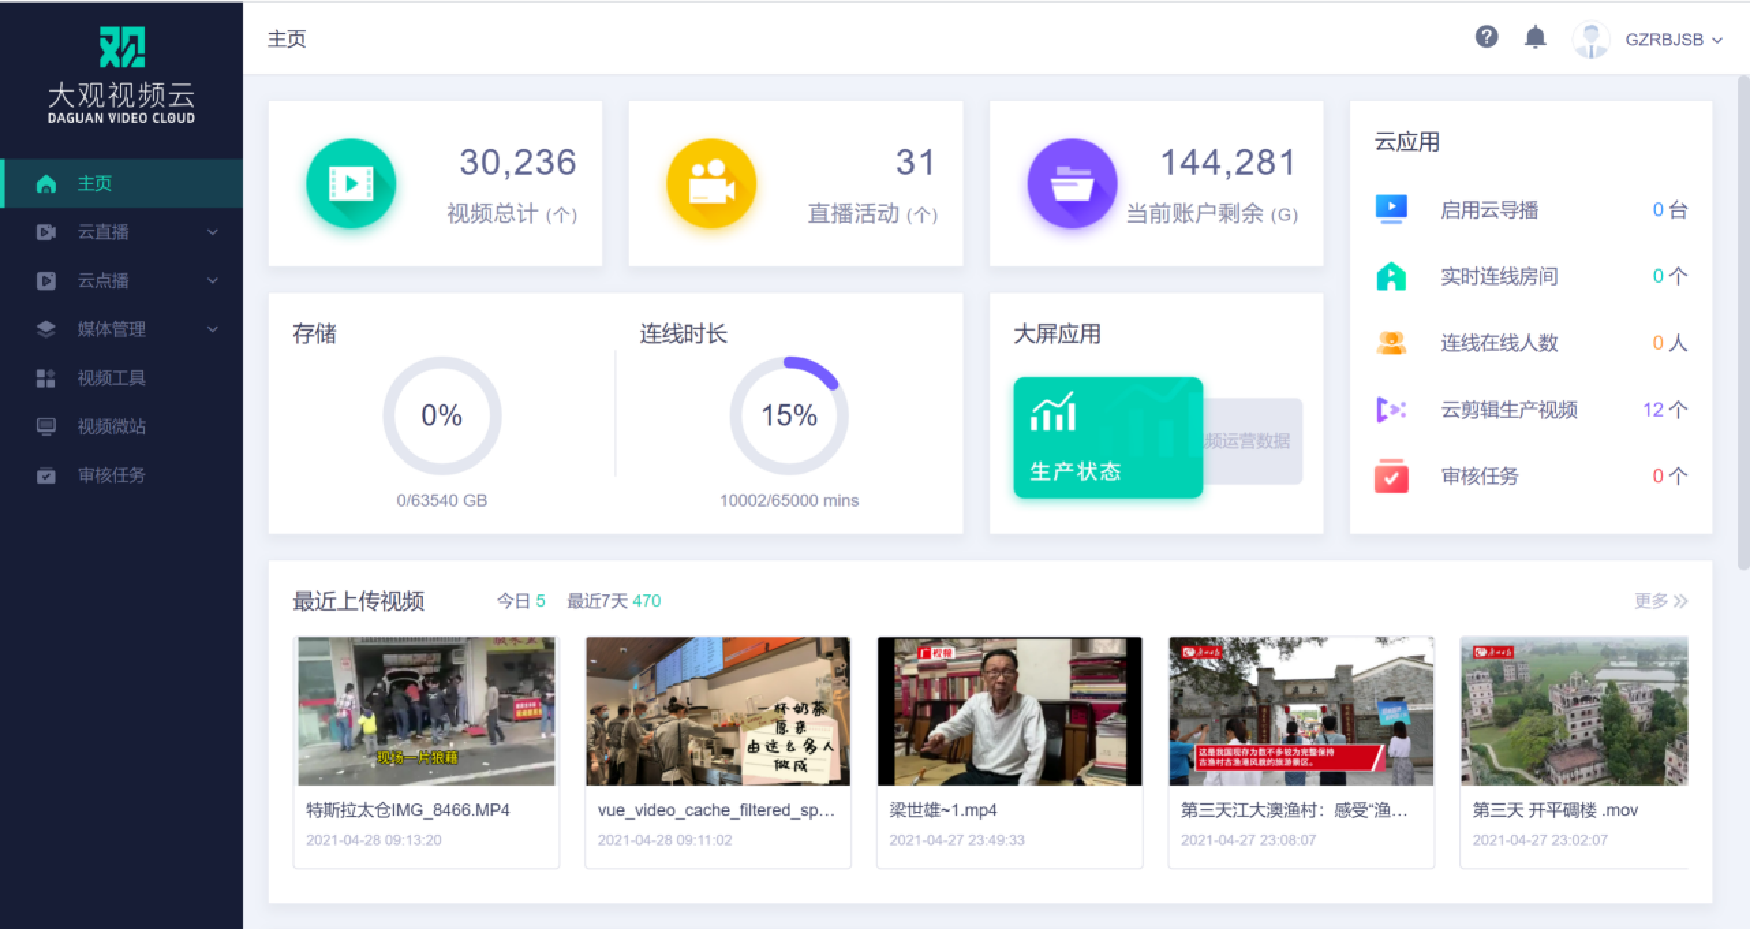Viewport: 1751px width, 929px height.
Task: Click the 启用云导播 screen icon
Action: pyautogui.click(x=1391, y=209)
